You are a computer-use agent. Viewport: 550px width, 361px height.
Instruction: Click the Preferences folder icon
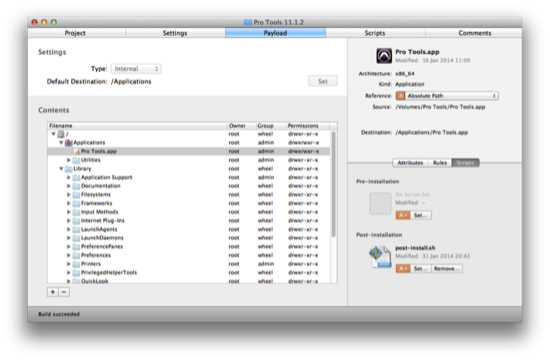[x=76, y=255]
